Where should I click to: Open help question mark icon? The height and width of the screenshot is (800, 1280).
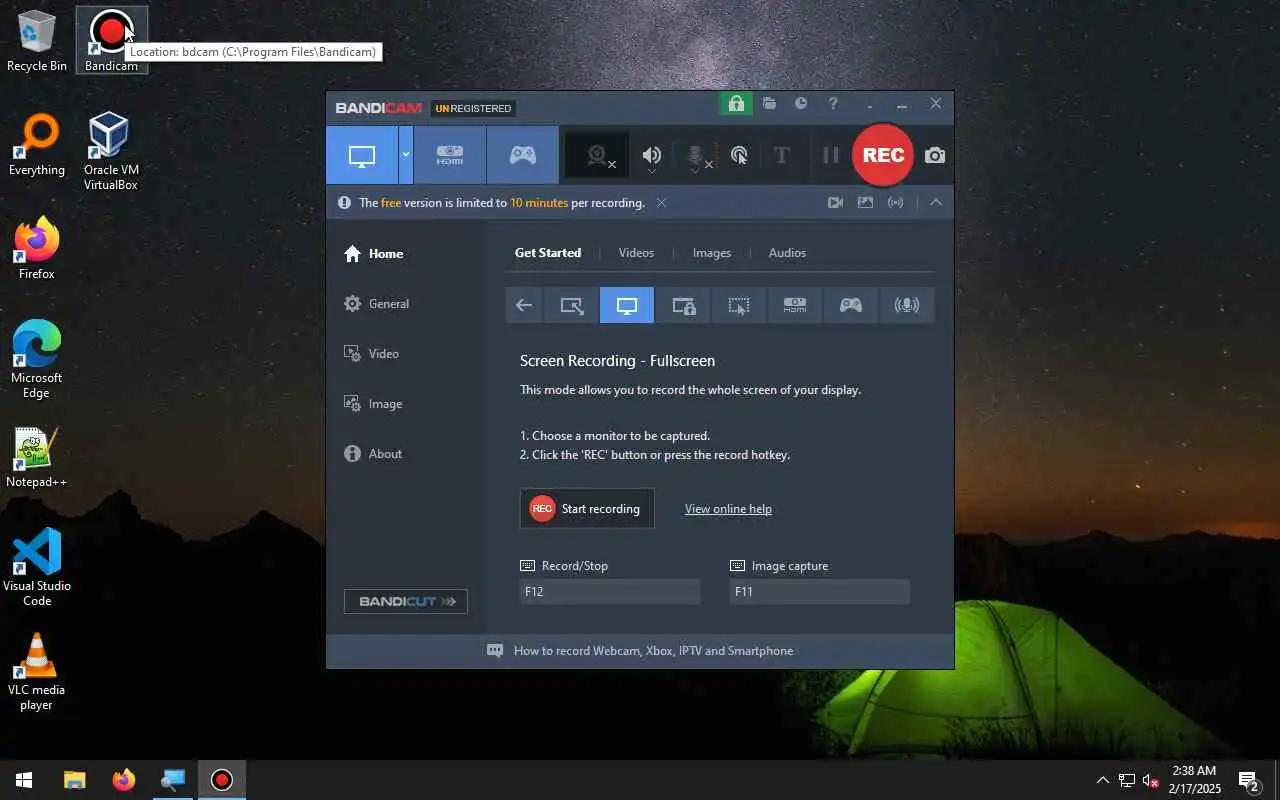(x=833, y=103)
